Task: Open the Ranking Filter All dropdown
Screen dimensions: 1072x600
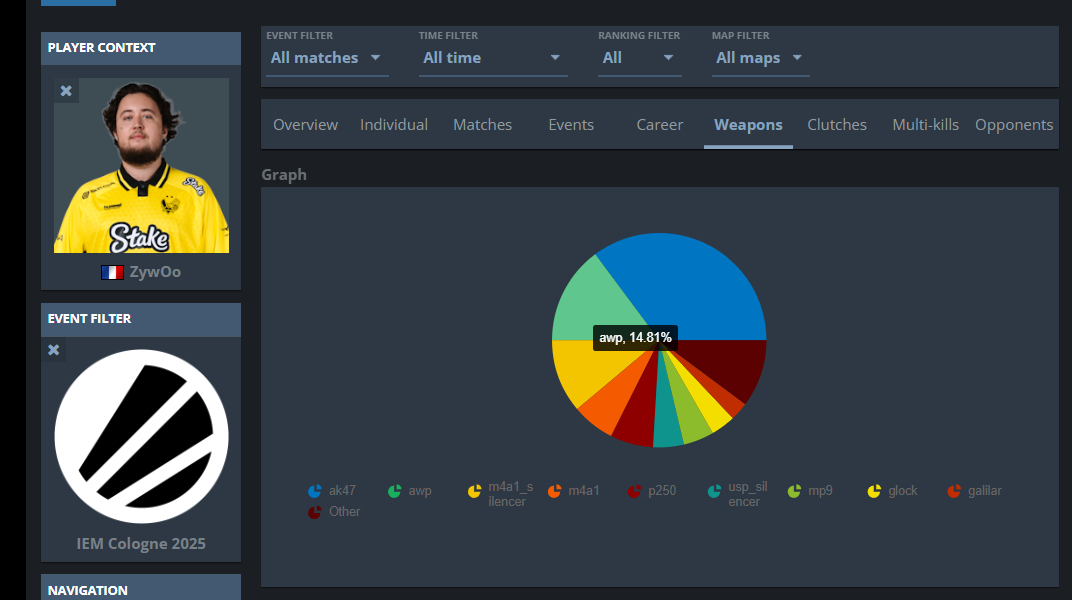Action: [x=639, y=58]
